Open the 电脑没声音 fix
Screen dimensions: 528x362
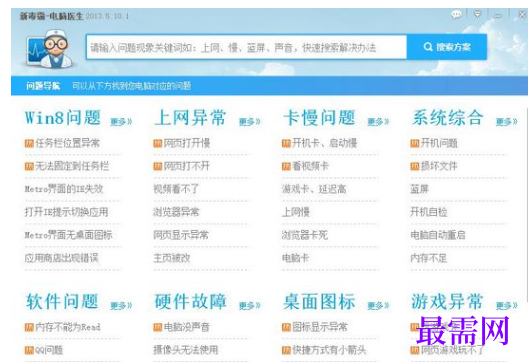(x=187, y=327)
